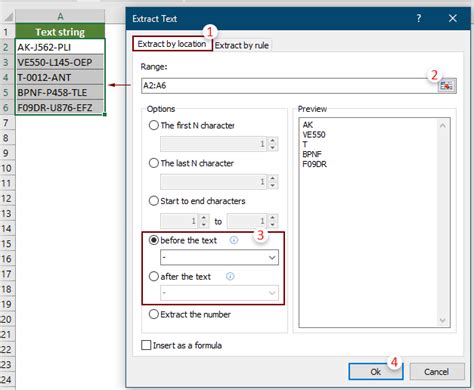Select cell VE550-L145-OEP
474x390 pixels.
(60, 62)
